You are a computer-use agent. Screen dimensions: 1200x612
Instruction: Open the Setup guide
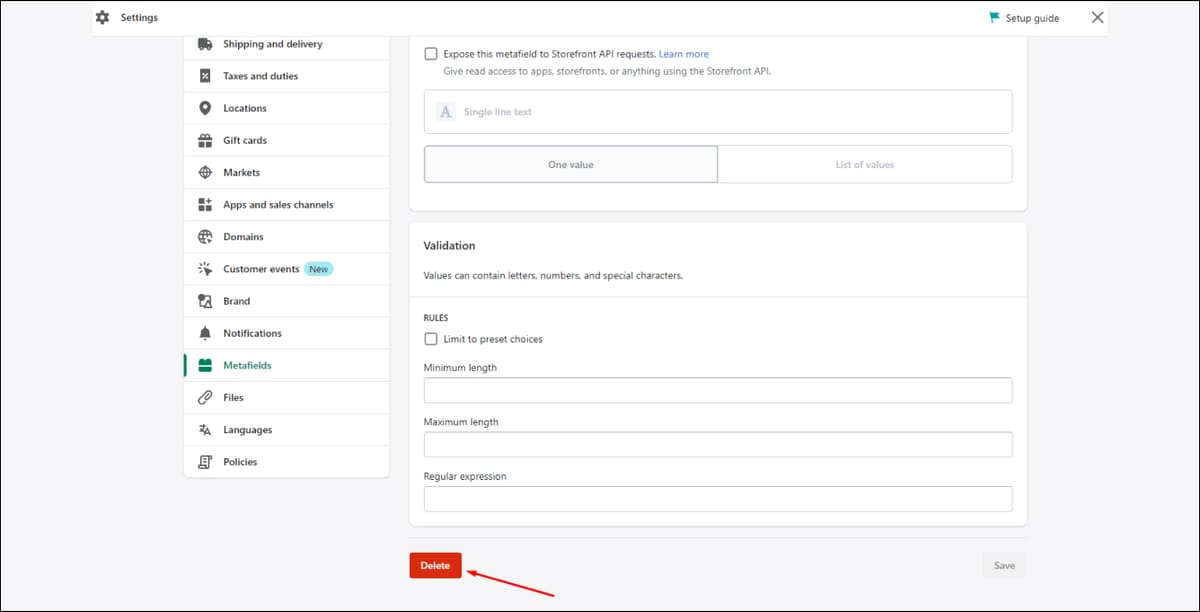pyautogui.click(x=1024, y=18)
